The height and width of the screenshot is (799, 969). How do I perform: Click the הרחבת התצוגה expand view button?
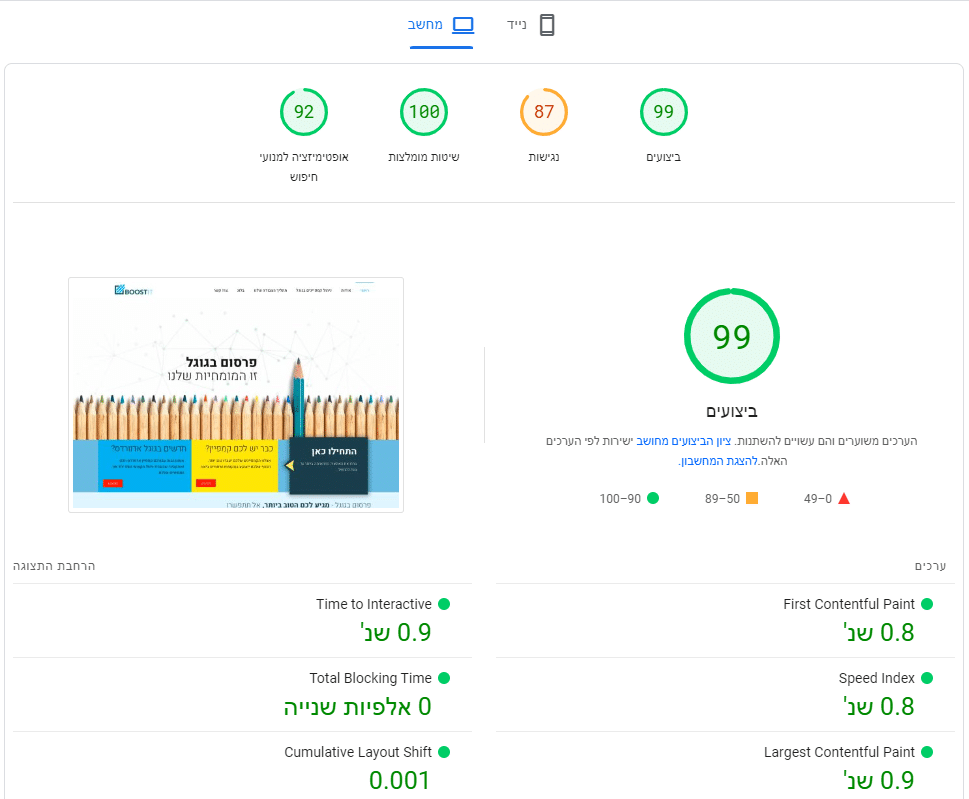54,566
